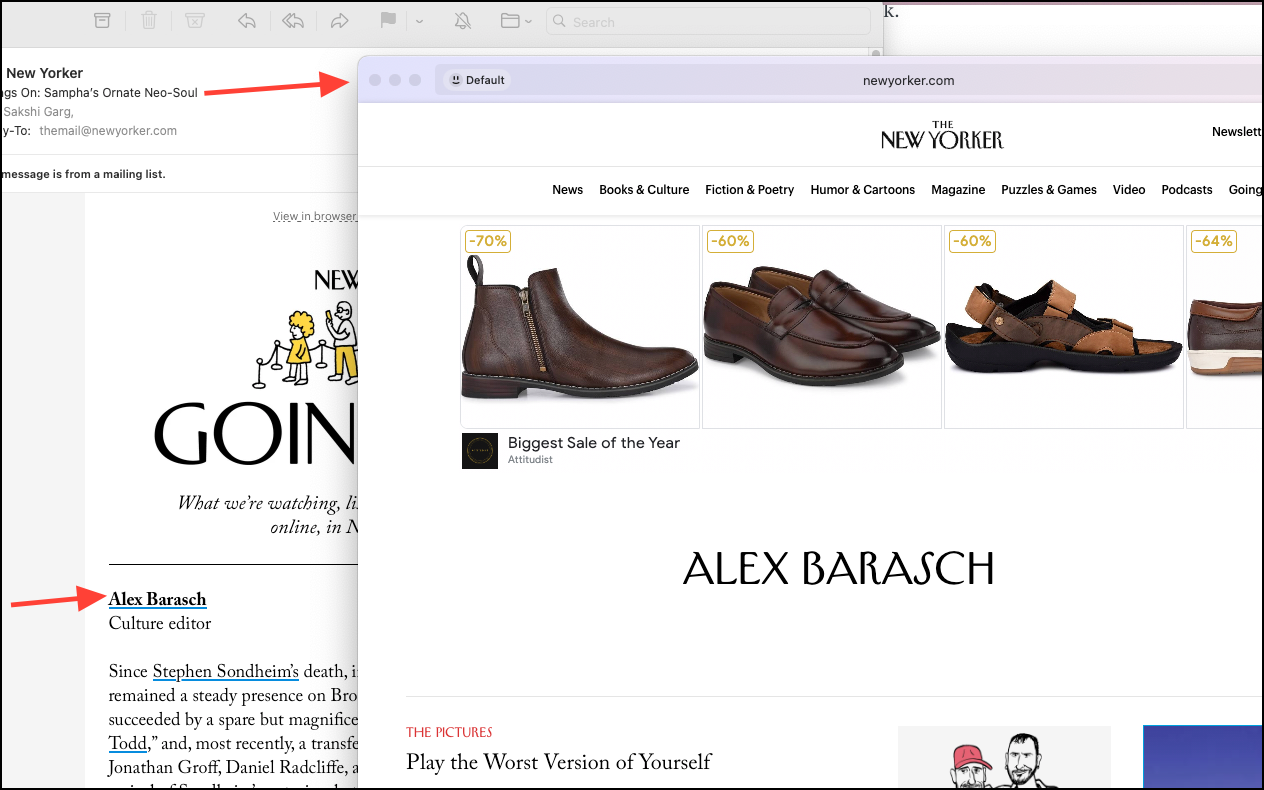The width and height of the screenshot is (1264, 790).
Task: Click the cartoon thumbnail of two men
Action: (1004, 757)
